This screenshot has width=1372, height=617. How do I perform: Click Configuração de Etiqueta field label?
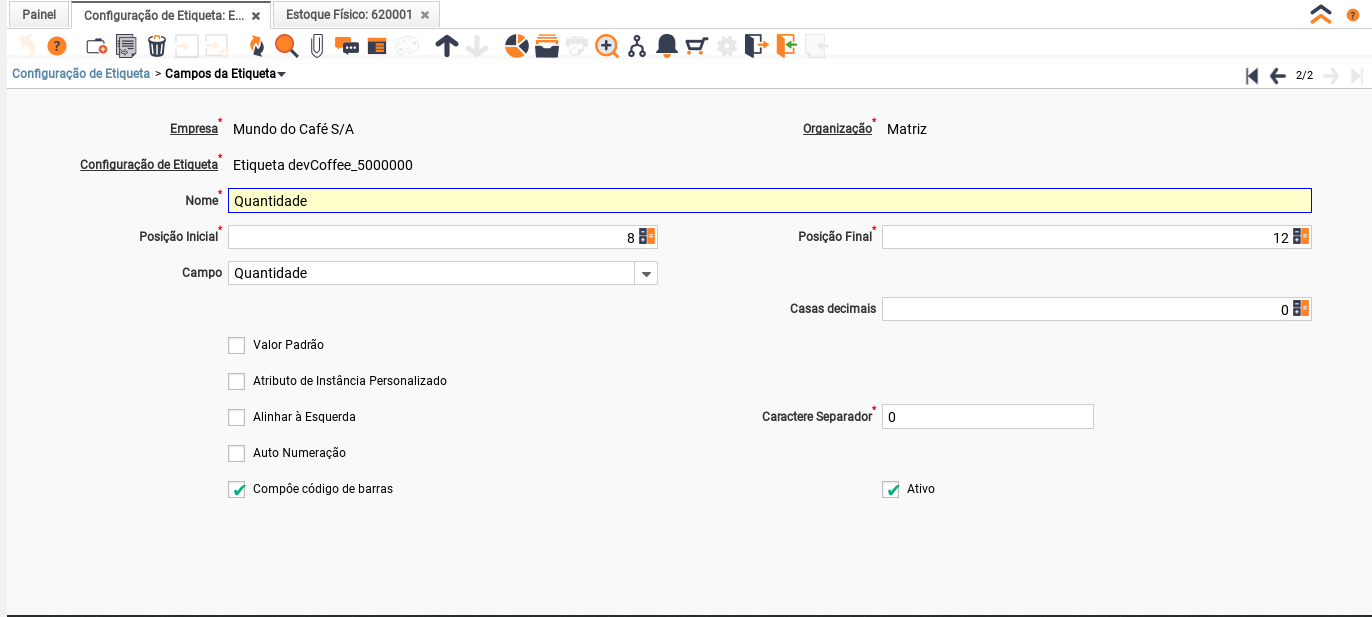point(149,165)
